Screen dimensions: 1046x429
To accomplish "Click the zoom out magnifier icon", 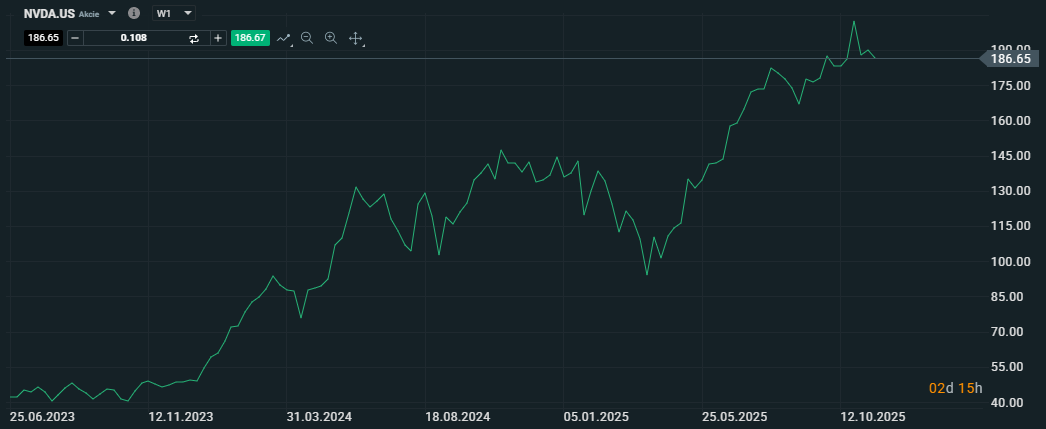I will click(307, 38).
